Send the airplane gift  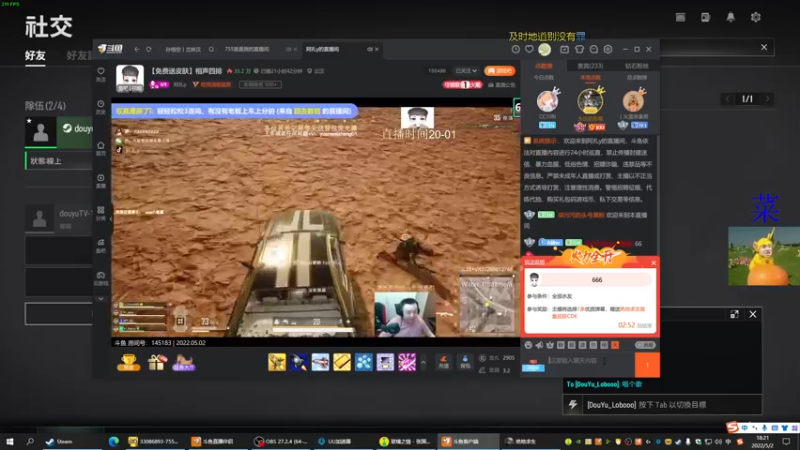point(320,362)
